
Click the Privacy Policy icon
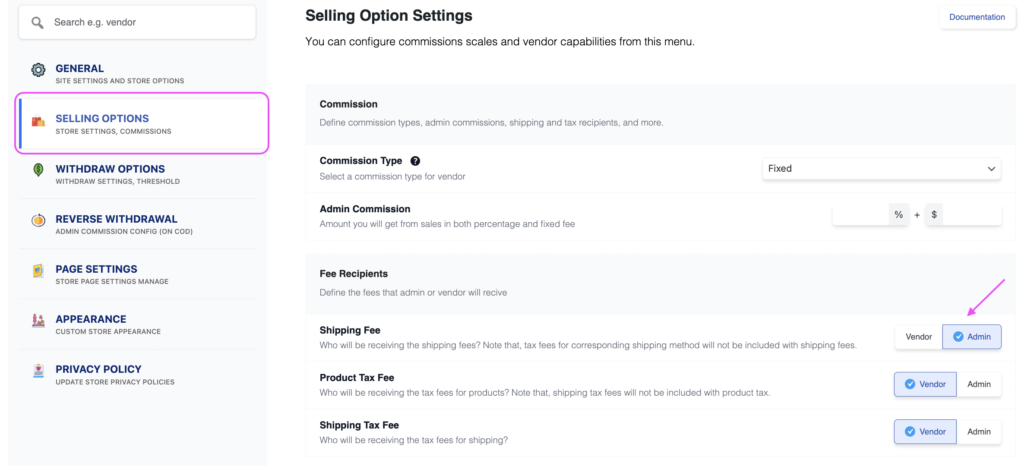click(x=38, y=371)
